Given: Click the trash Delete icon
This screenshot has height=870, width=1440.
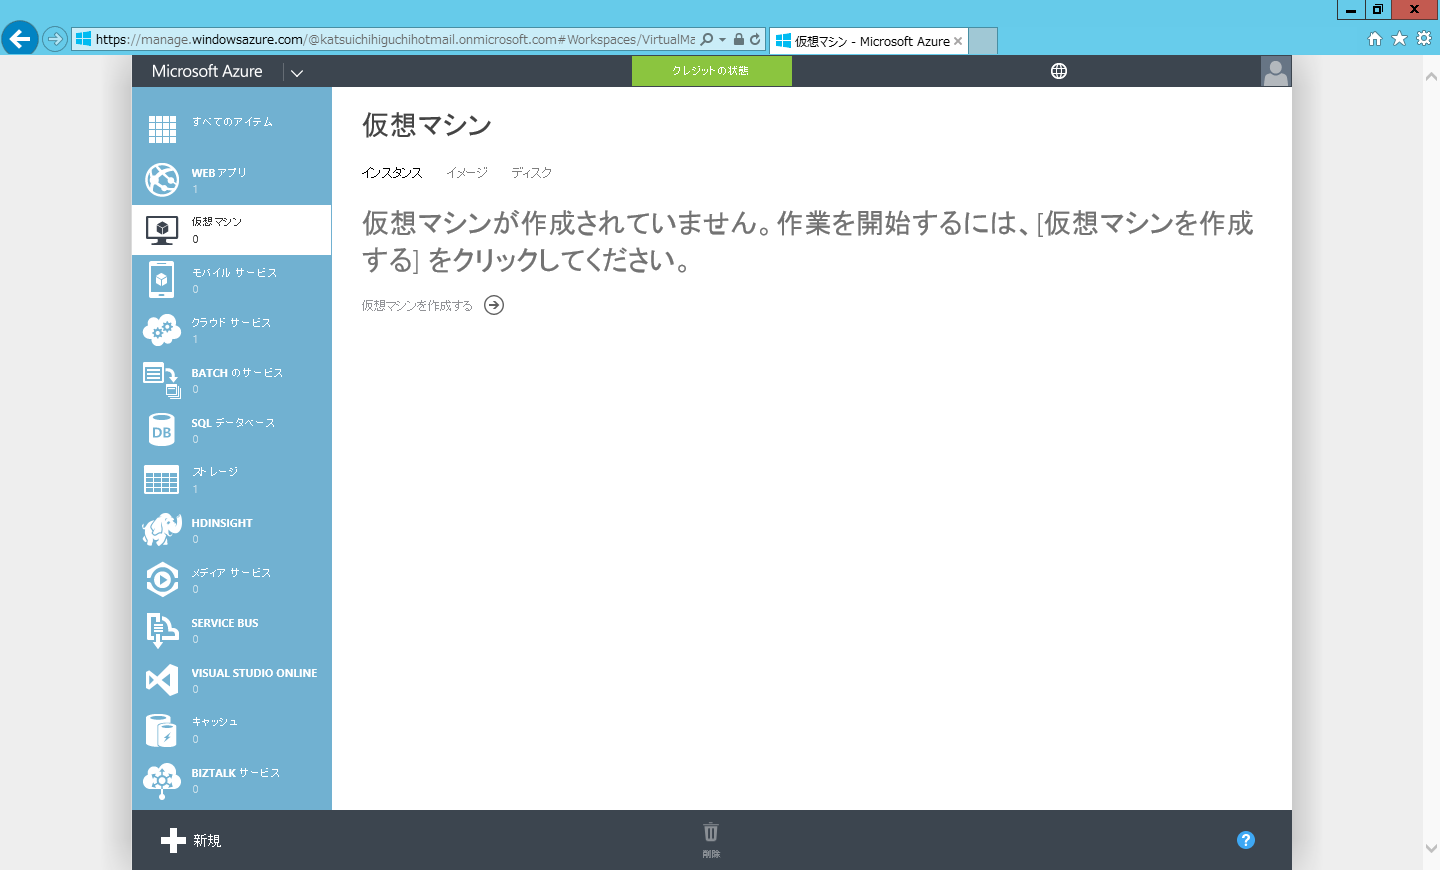Looking at the screenshot, I should coord(711,832).
